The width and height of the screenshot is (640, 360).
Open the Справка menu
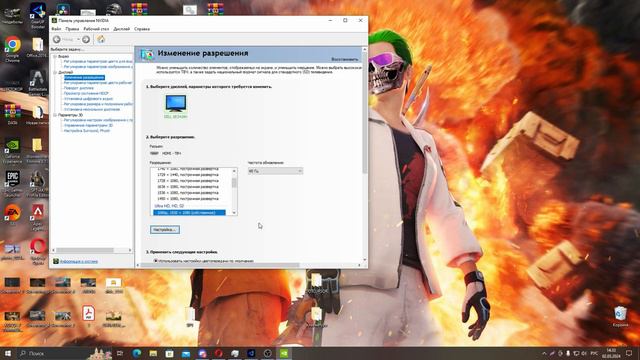[142, 29]
